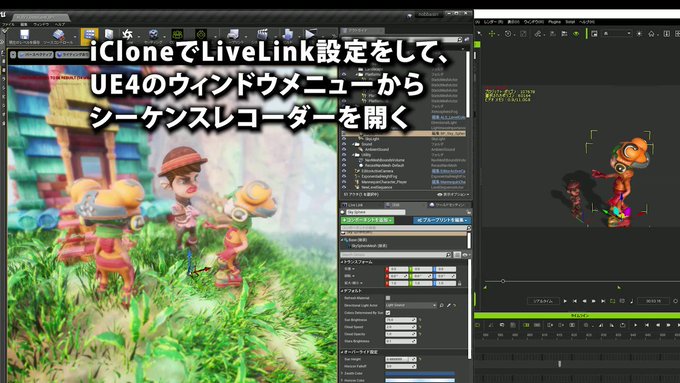
Task: Toggle visibility of SkyLight in outliner
Action: click(x=344, y=139)
